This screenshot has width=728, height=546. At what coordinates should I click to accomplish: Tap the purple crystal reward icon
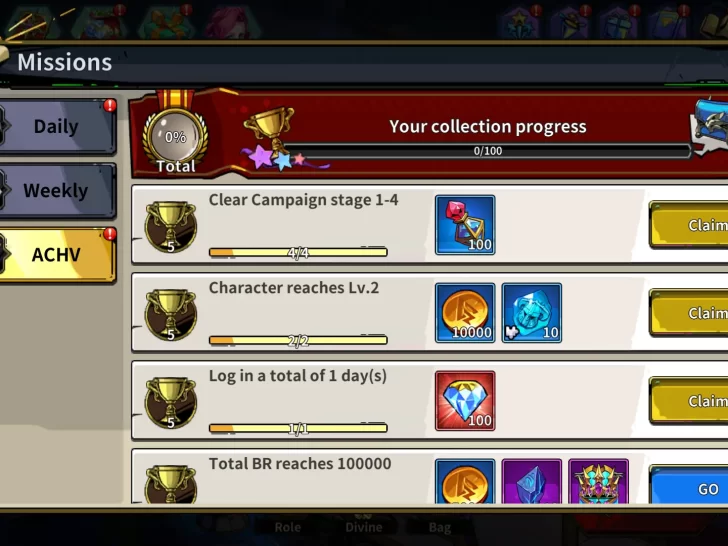click(532, 481)
